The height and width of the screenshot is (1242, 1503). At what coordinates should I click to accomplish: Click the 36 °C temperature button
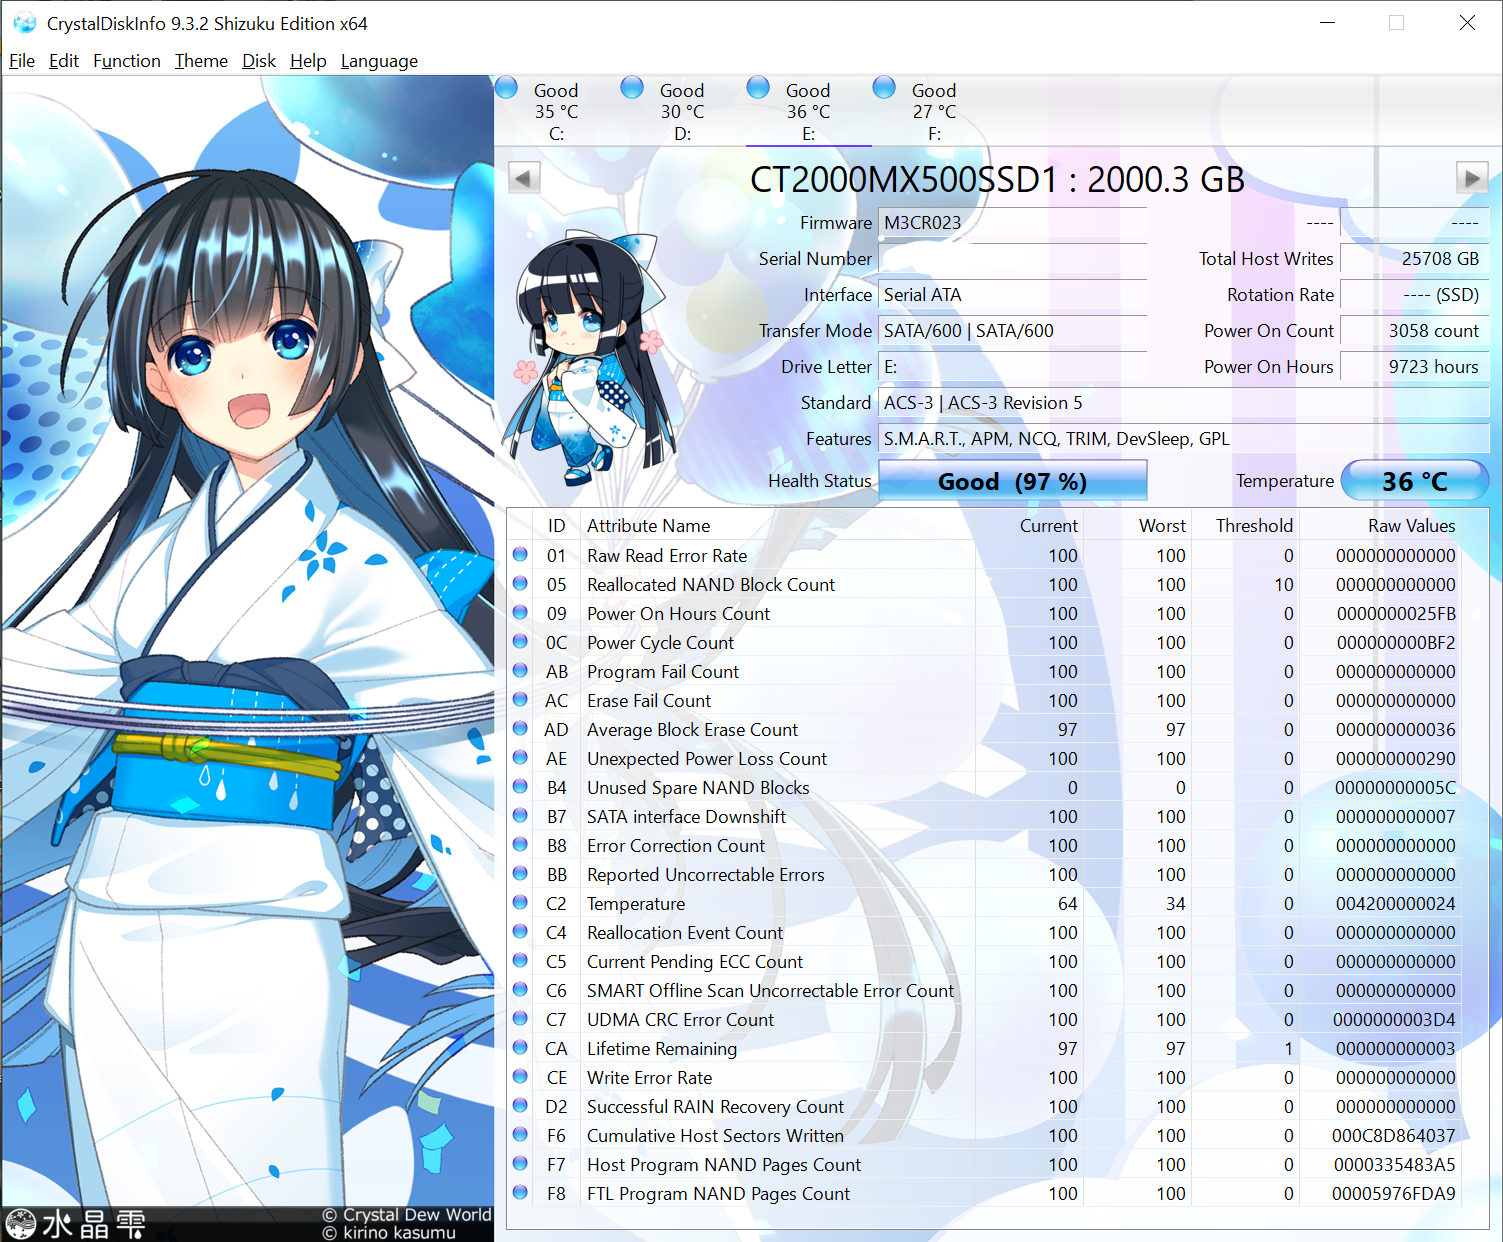point(1414,481)
